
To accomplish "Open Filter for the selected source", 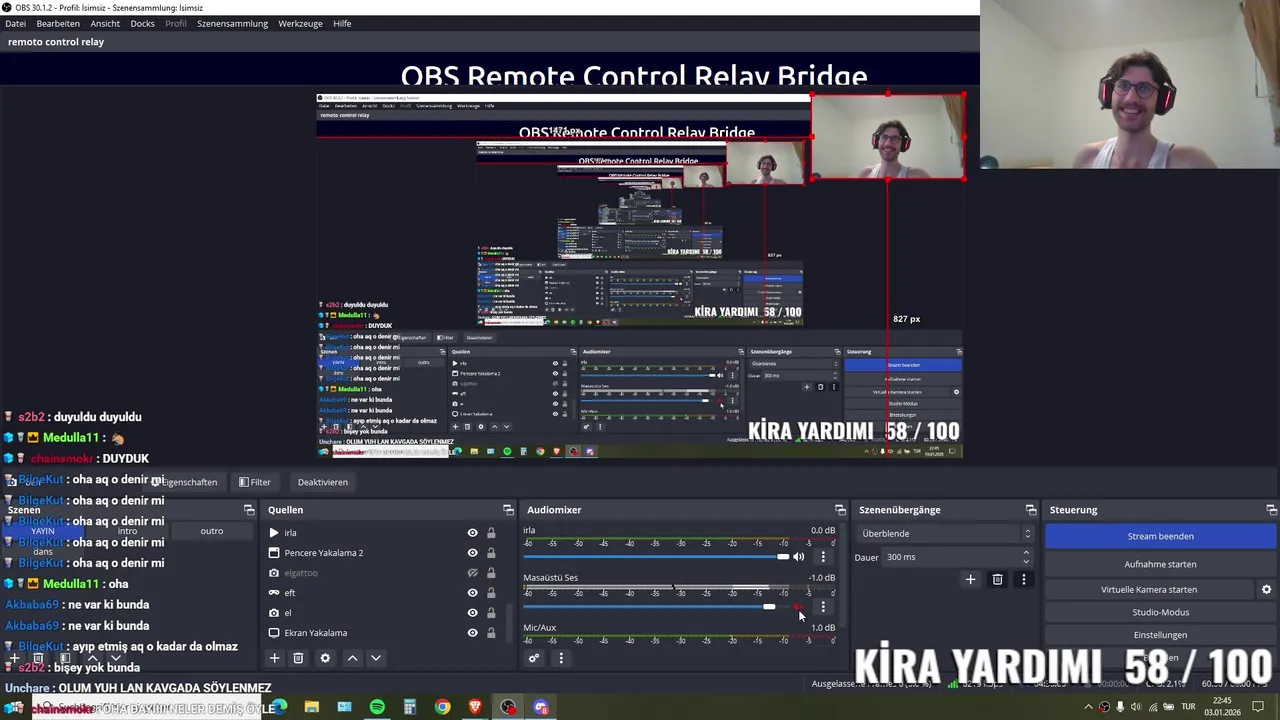I will click(254, 482).
